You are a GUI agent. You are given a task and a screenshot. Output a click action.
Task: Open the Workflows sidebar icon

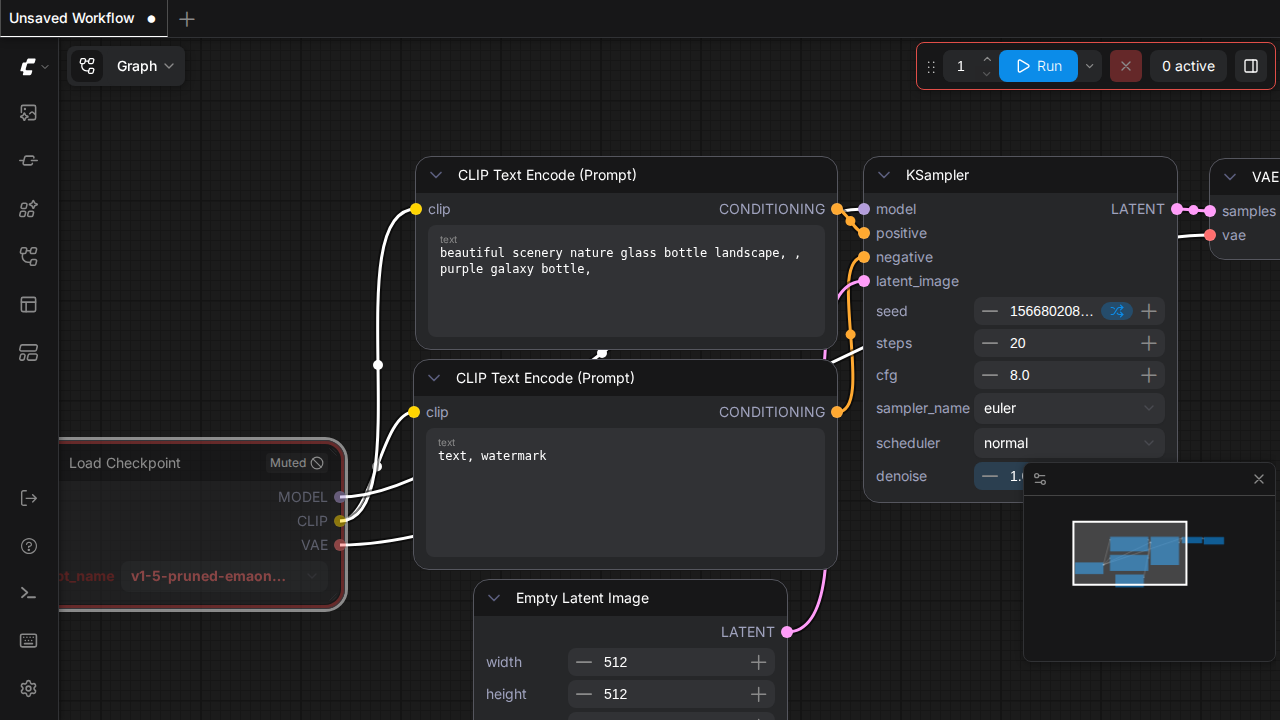coord(28,257)
